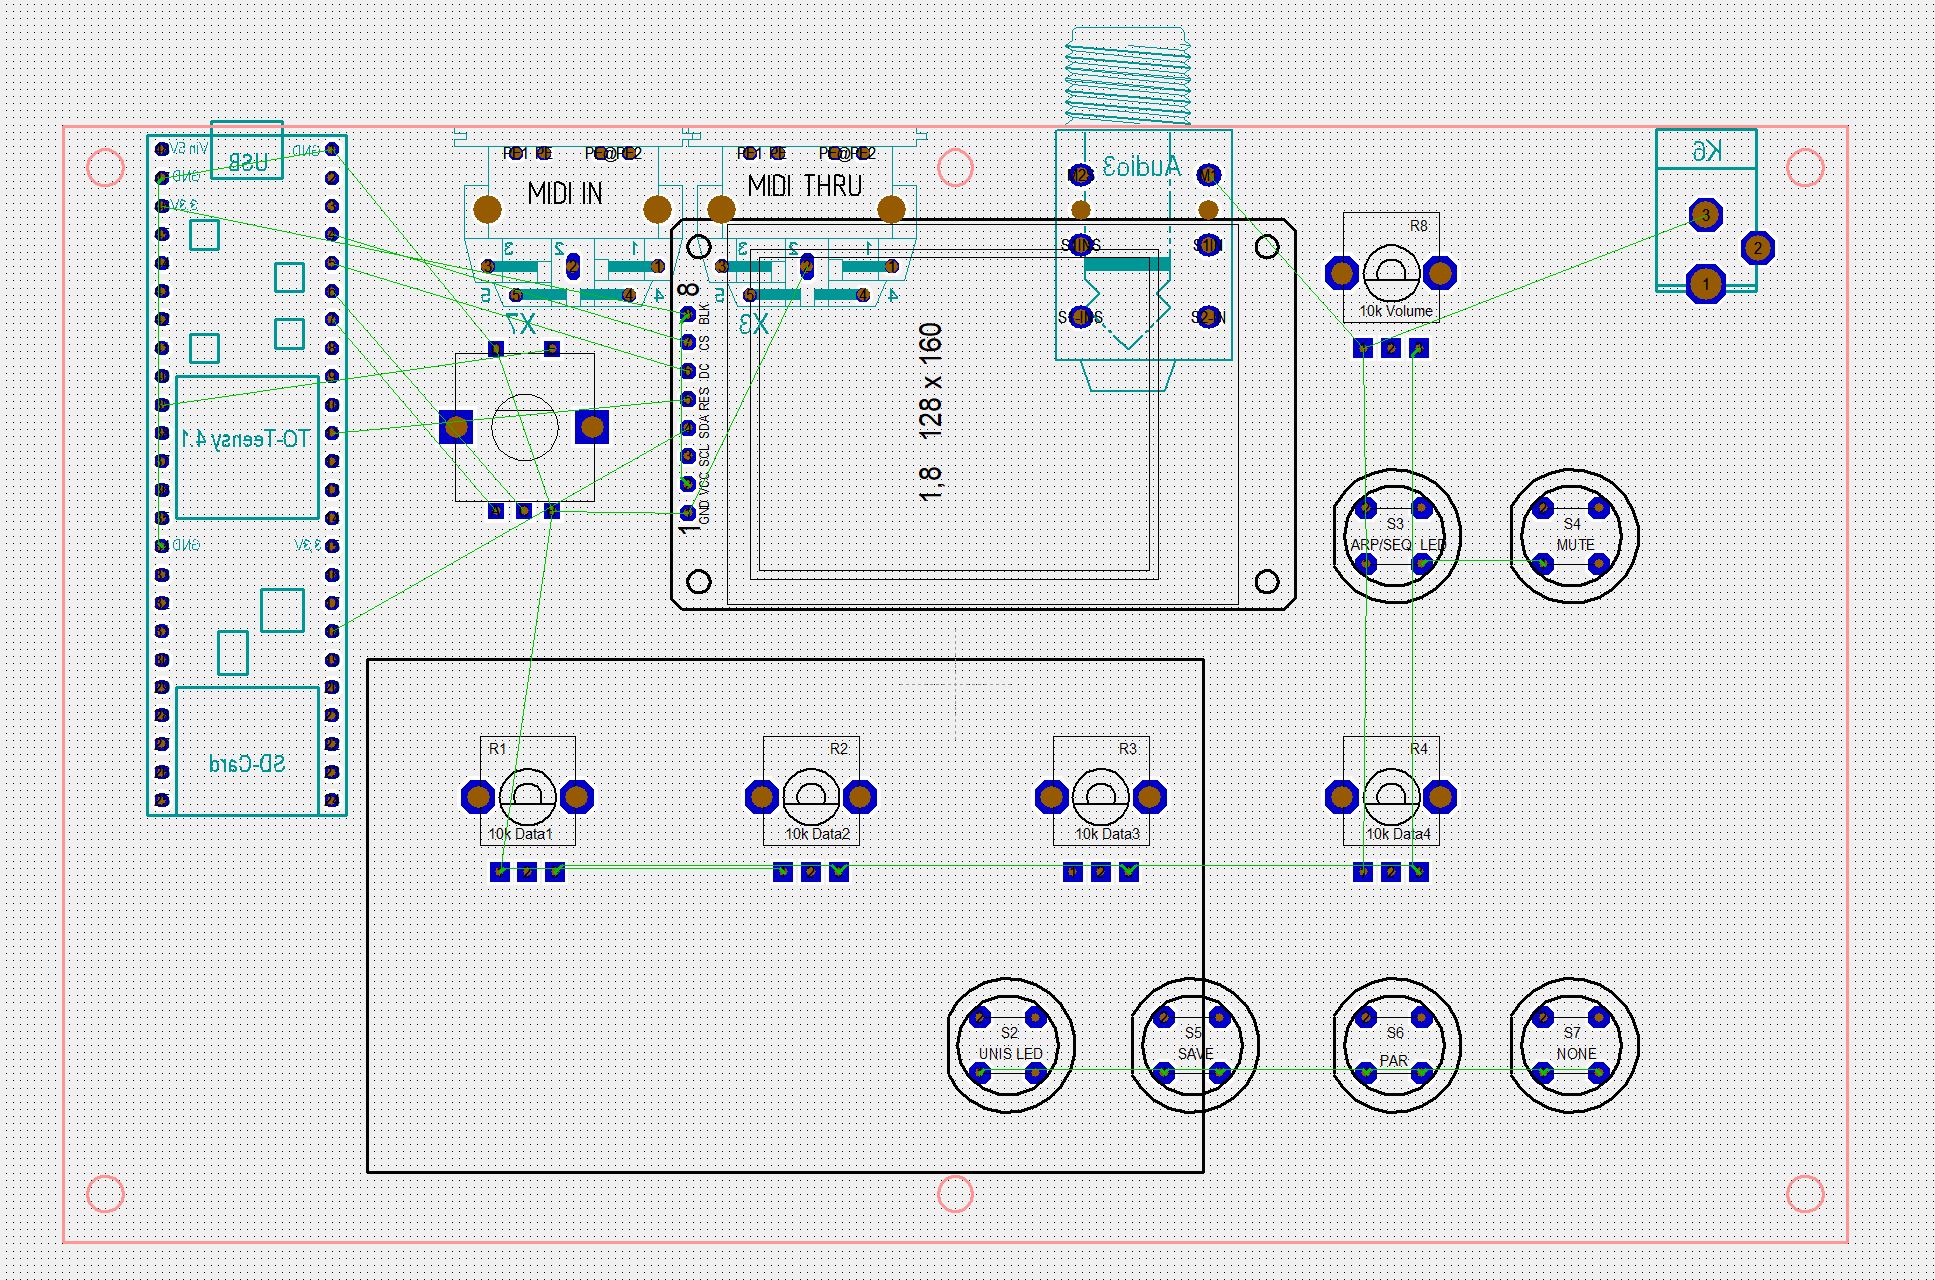Click the MIDI IN connector label
1935x1280 pixels.
[565, 193]
